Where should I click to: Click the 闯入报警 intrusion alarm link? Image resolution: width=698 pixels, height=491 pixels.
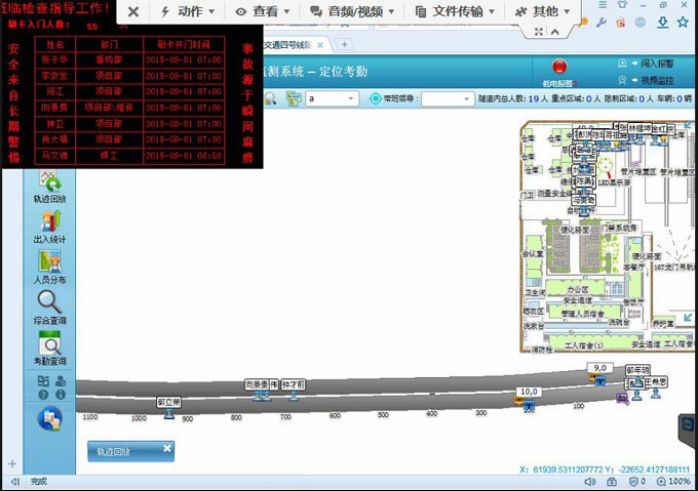[658, 63]
